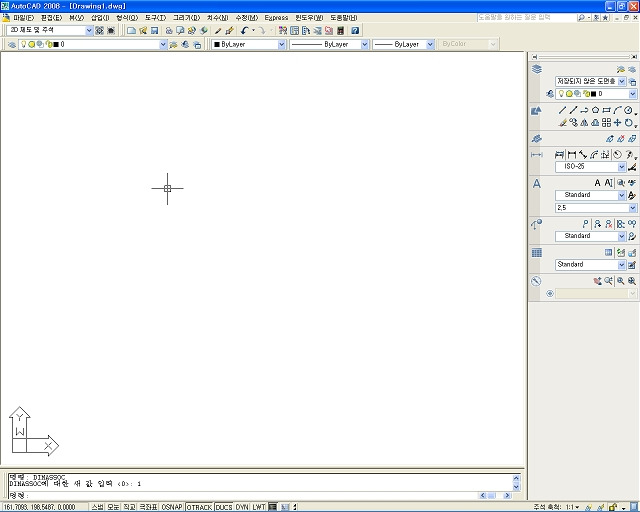Click the command window scroll down arrow
The height and width of the screenshot is (512, 640).
(x=516, y=487)
